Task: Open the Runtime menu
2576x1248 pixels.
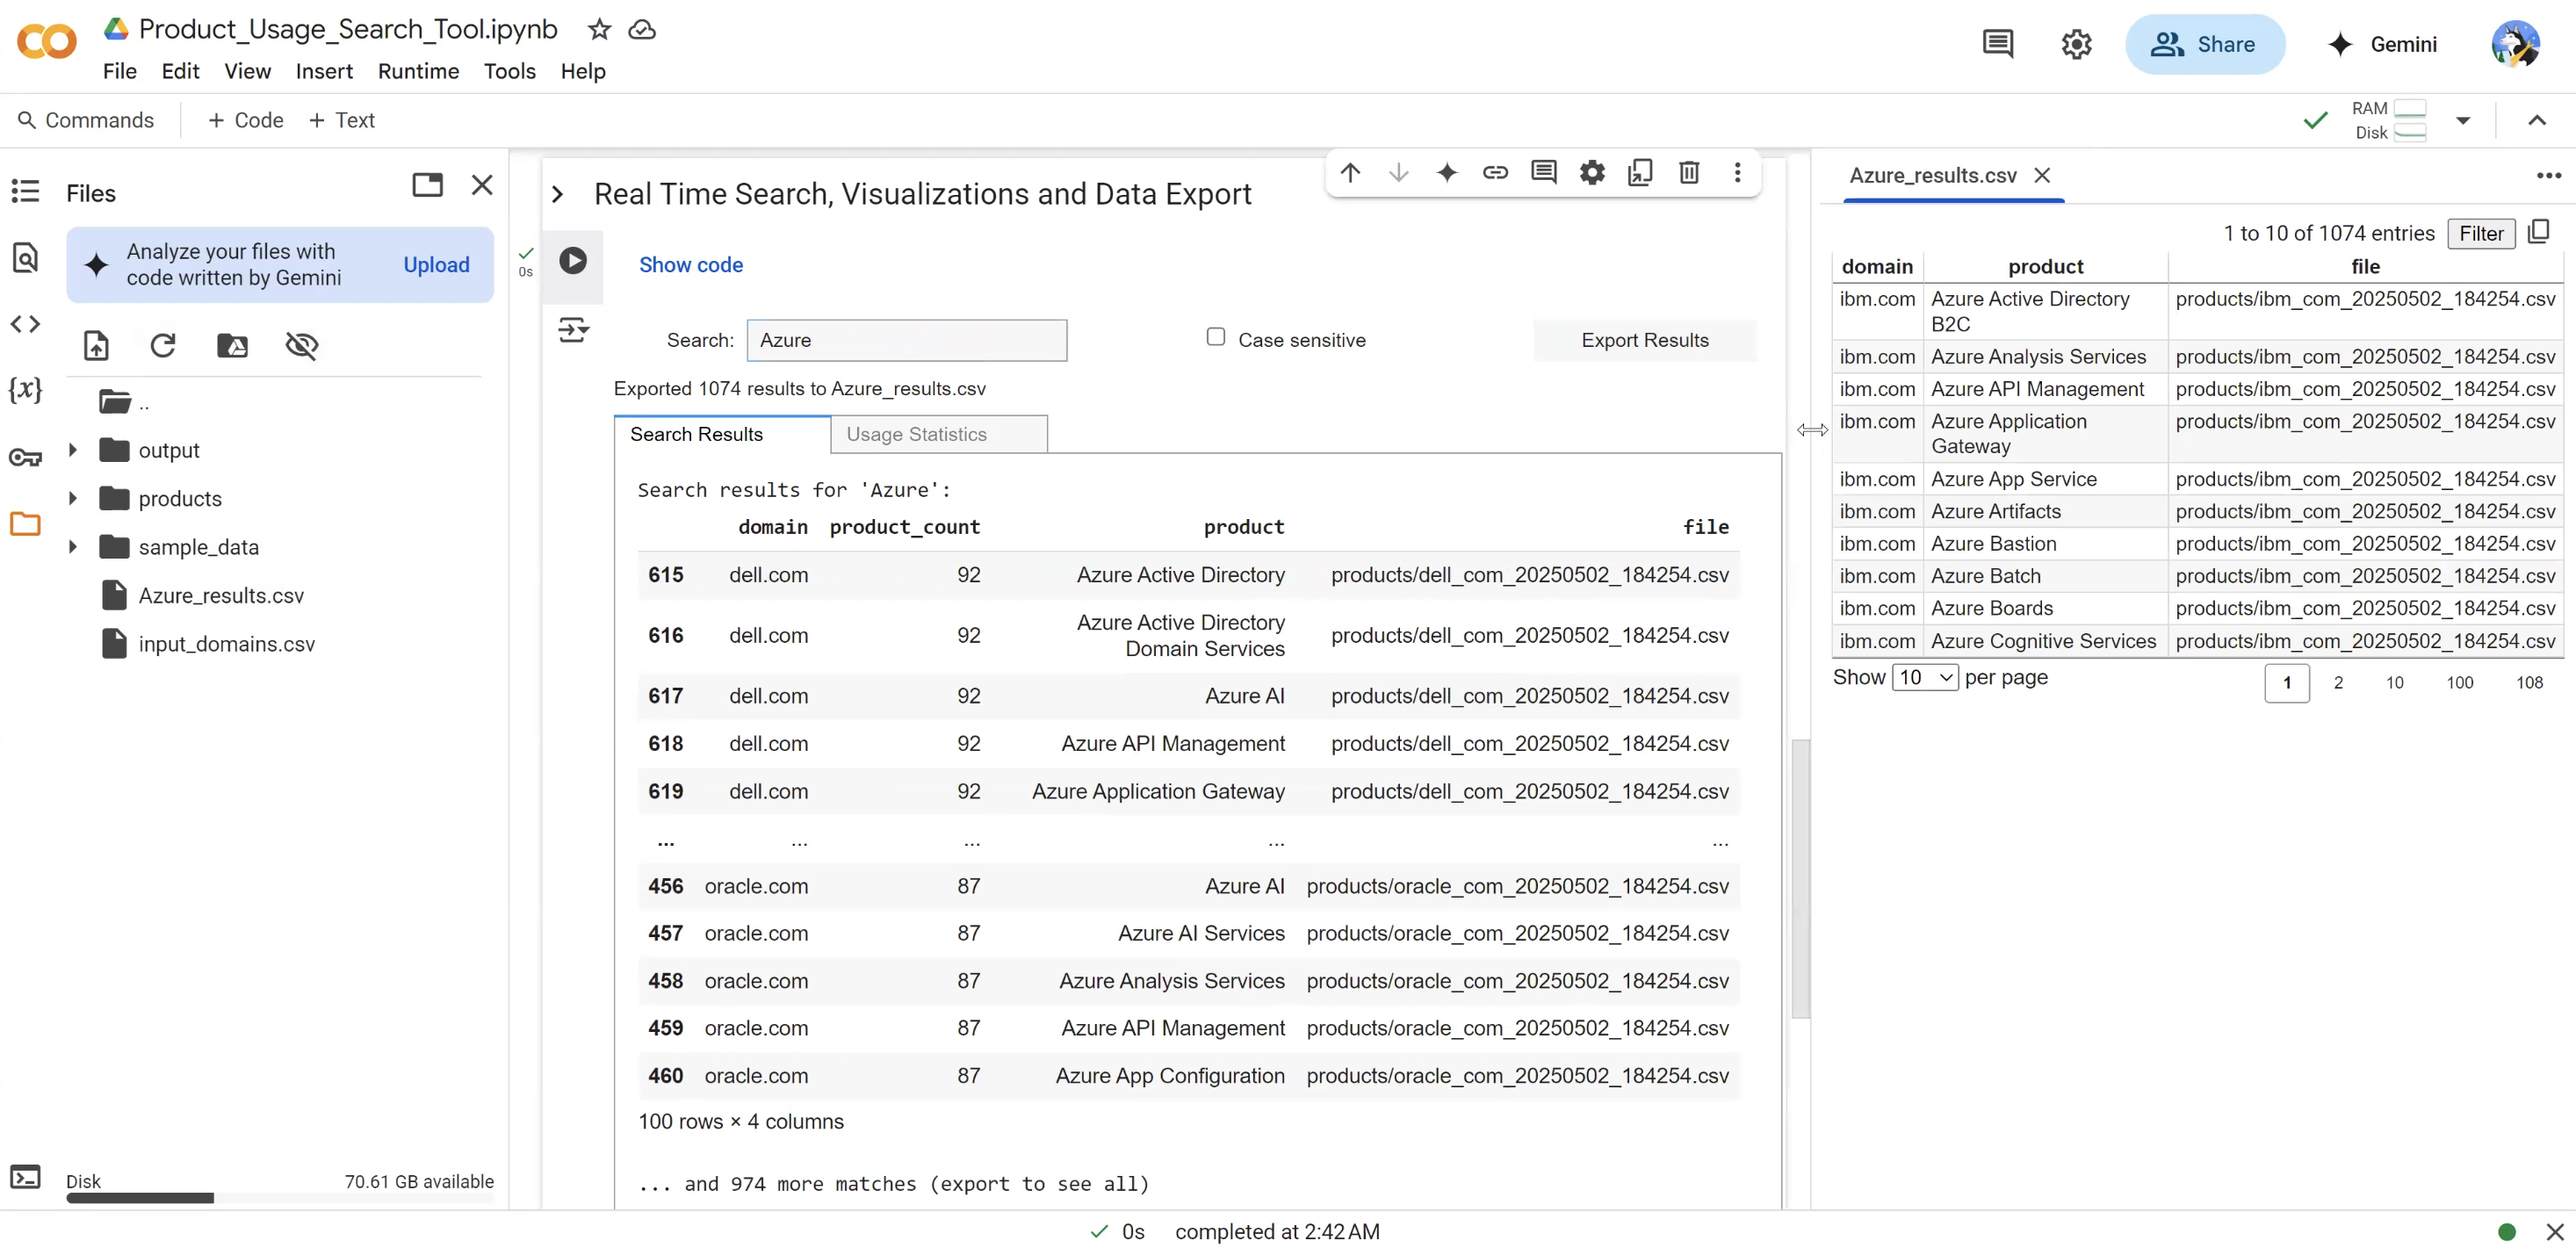Action: point(418,71)
